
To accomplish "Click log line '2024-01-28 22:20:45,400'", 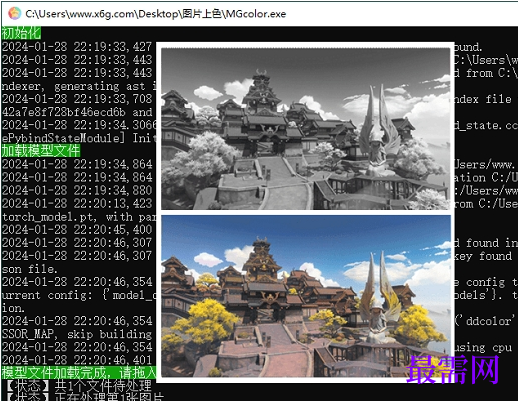I will click(77, 229).
